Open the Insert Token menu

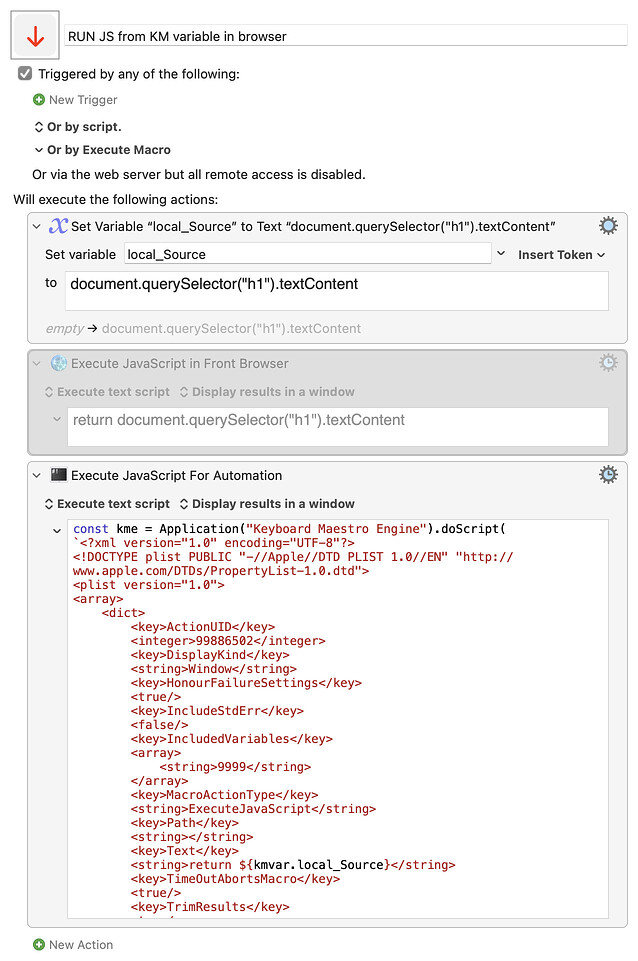pos(561,255)
